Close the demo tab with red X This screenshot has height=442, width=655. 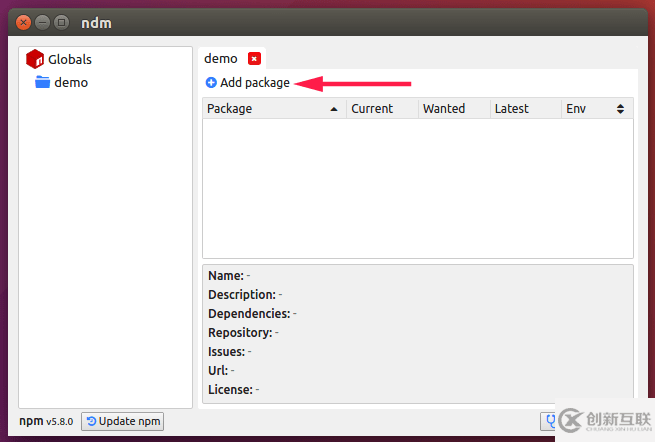point(254,59)
